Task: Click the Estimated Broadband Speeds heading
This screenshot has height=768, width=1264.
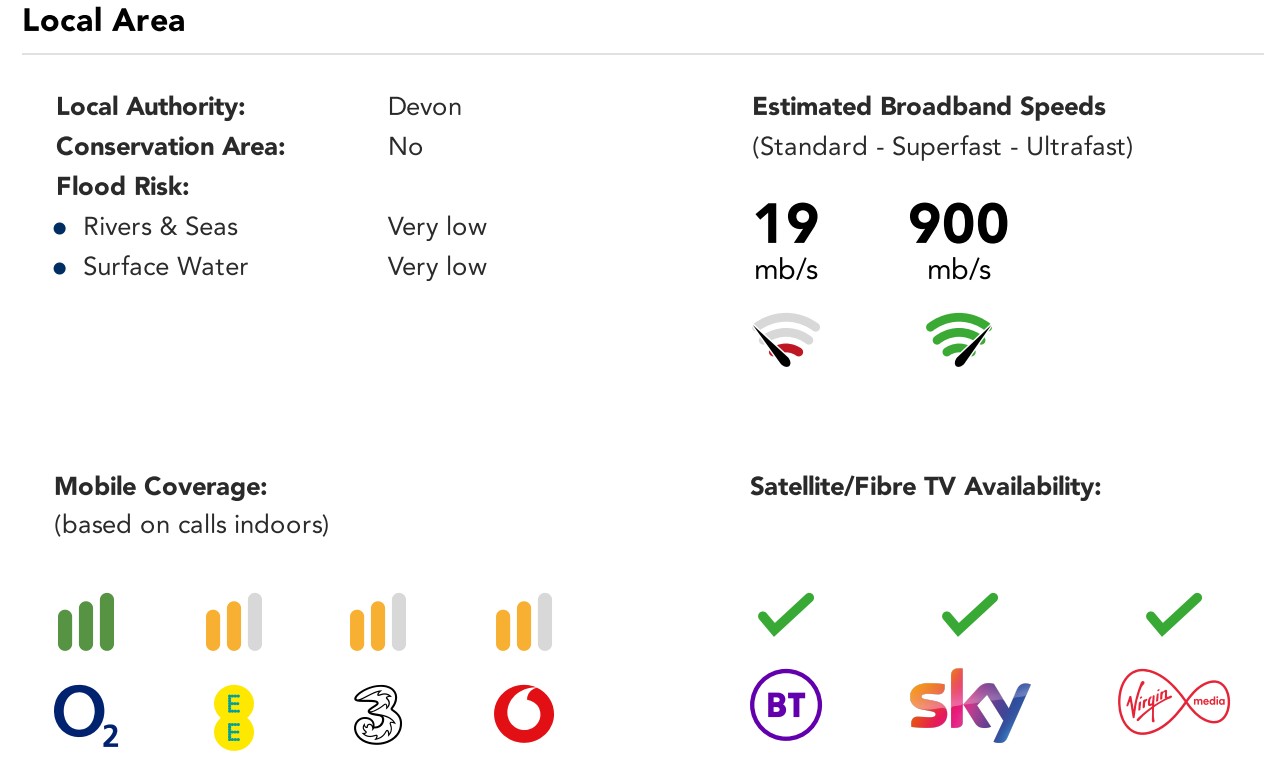Action: tap(928, 107)
